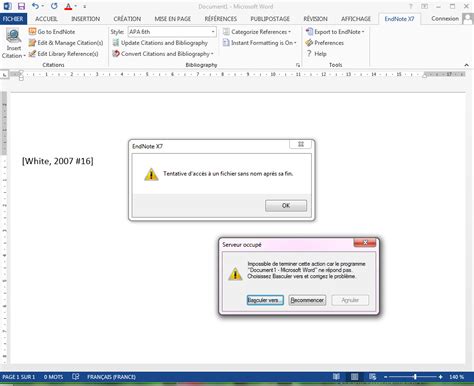Image resolution: width=474 pixels, height=386 pixels.
Task: Customize the Quick Access Toolbar
Action: pyautogui.click(x=85, y=6)
